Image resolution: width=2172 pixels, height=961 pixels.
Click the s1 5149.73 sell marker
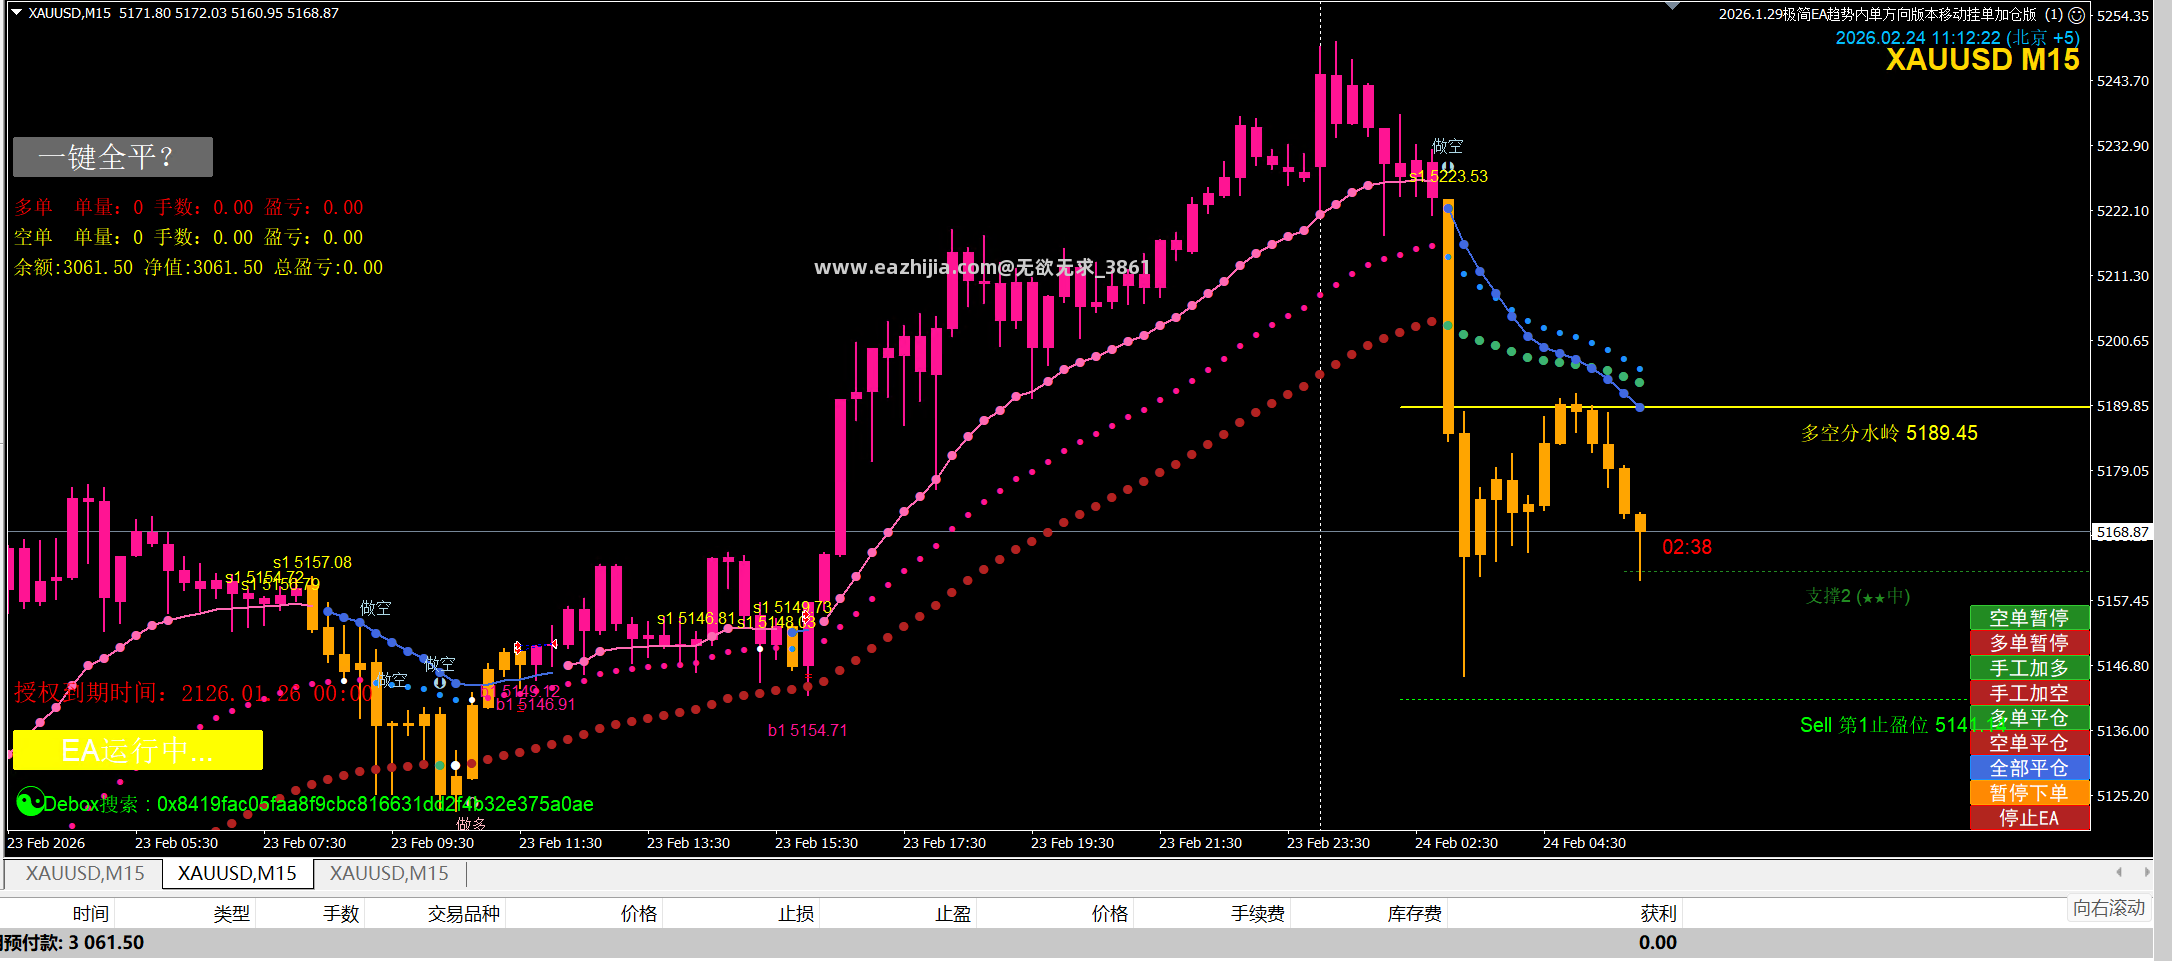coord(792,607)
